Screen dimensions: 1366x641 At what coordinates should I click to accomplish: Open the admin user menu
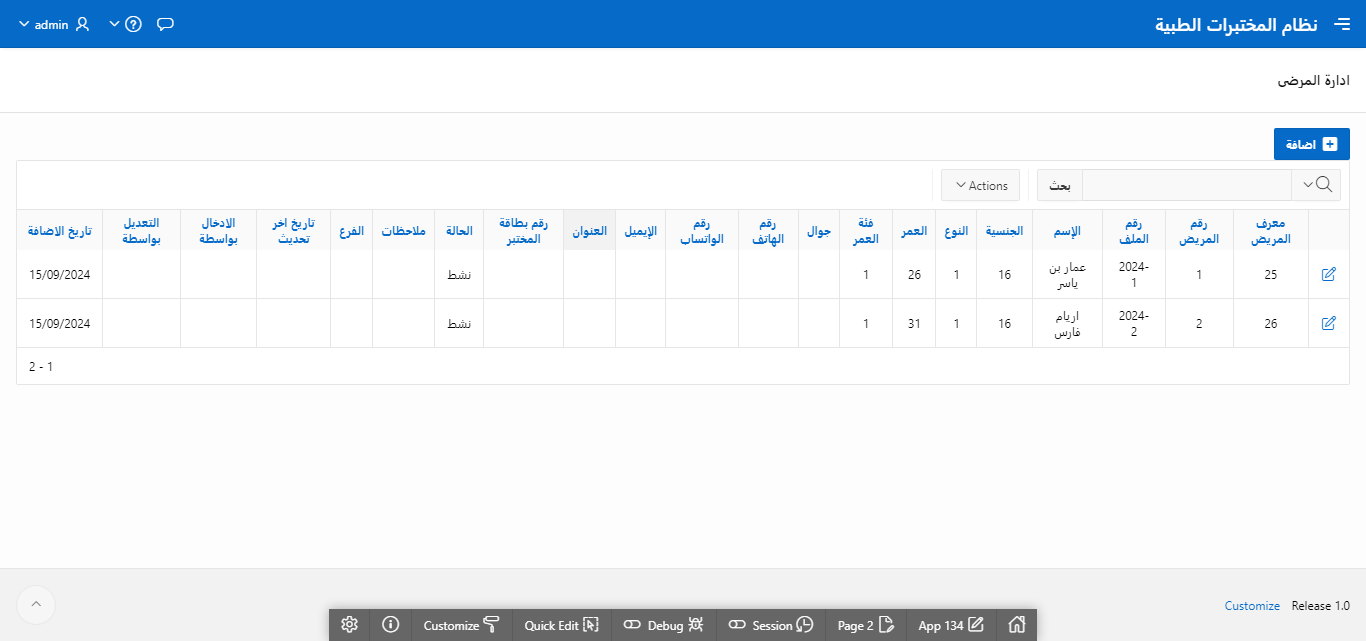tap(54, 24)
